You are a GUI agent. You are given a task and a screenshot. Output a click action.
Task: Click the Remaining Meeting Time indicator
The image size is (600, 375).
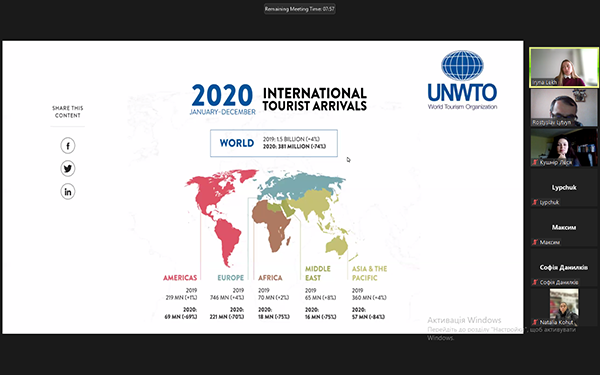point(300,9)
